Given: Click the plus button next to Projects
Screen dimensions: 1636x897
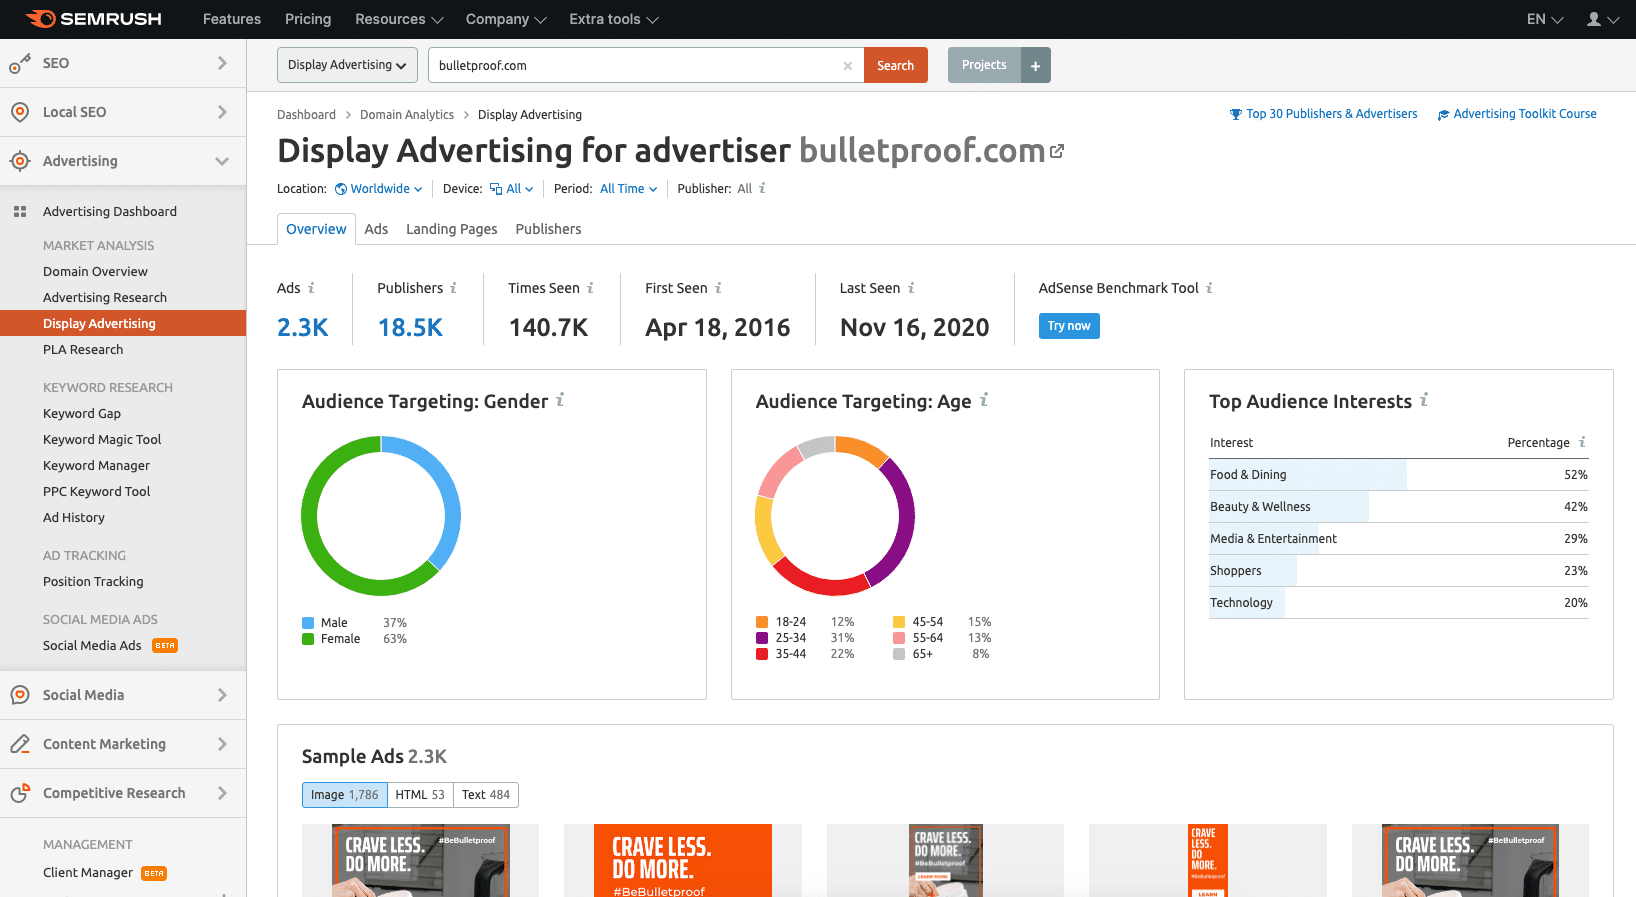Looking at the screenshot, I should (x=1036, y=65).
